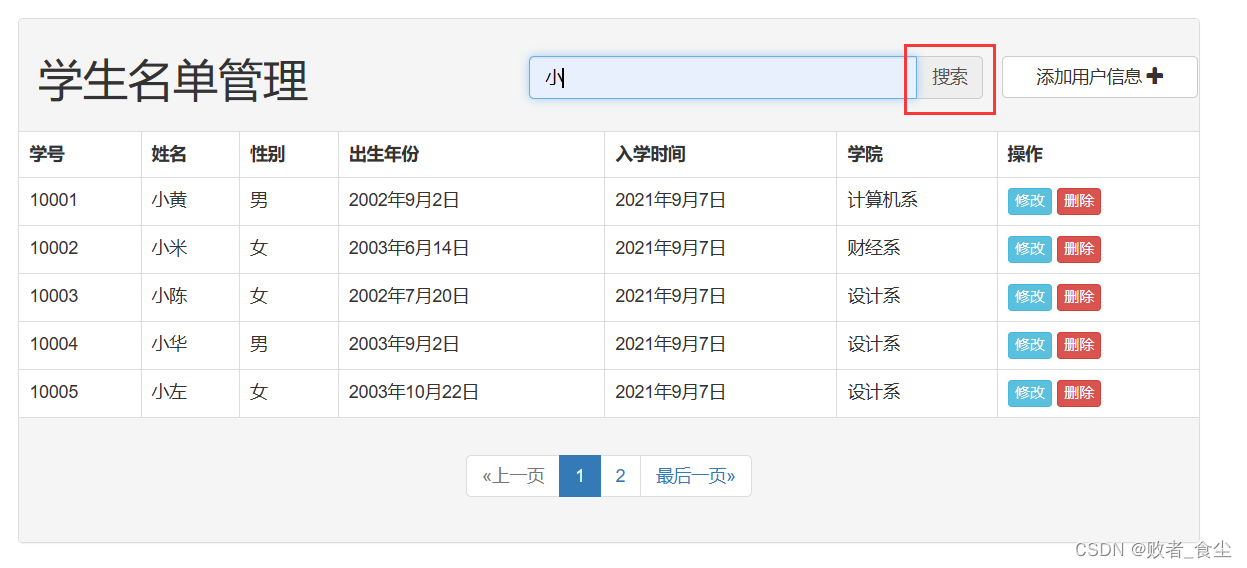This screenshot has height=568, width=1247.
Task: Click the name 小左
Action: [x=169, y=392]
